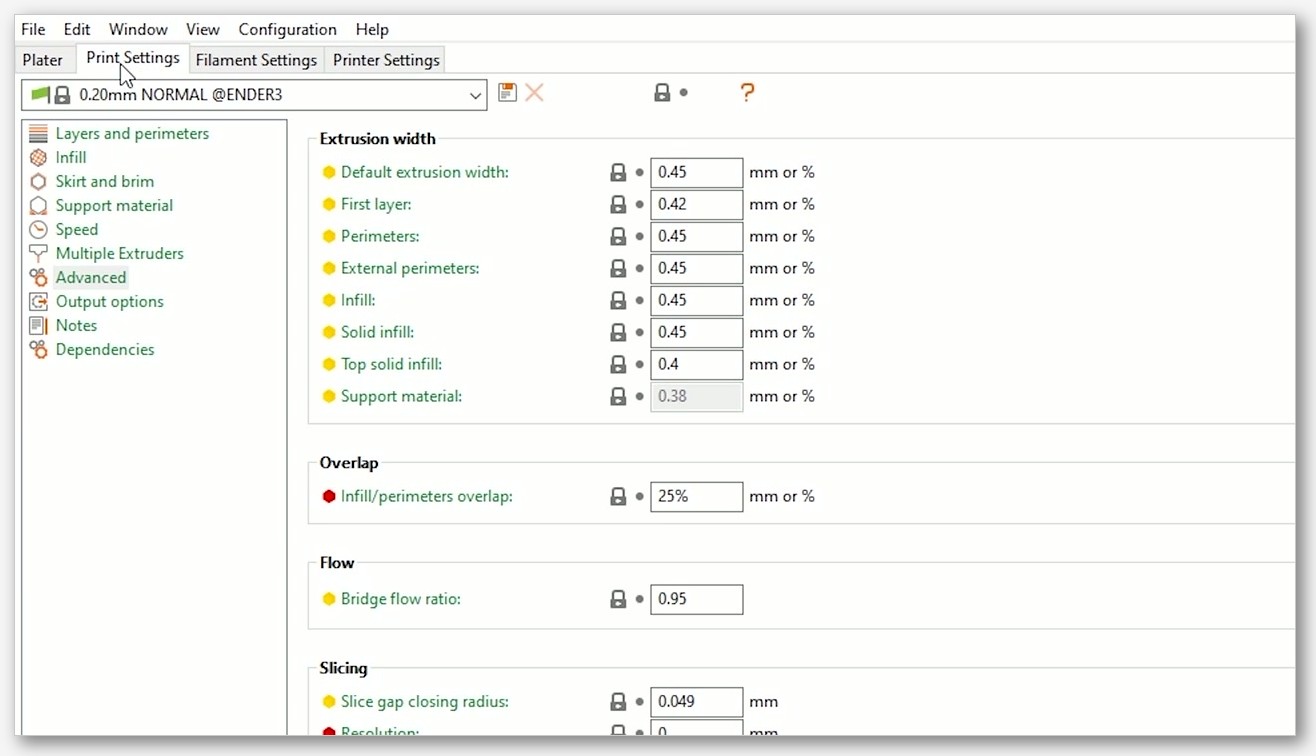Click the Multiple Extruders funnel icon
Image resolution: width=1316 pixels, height=756 pixels.
click(38, 254)
